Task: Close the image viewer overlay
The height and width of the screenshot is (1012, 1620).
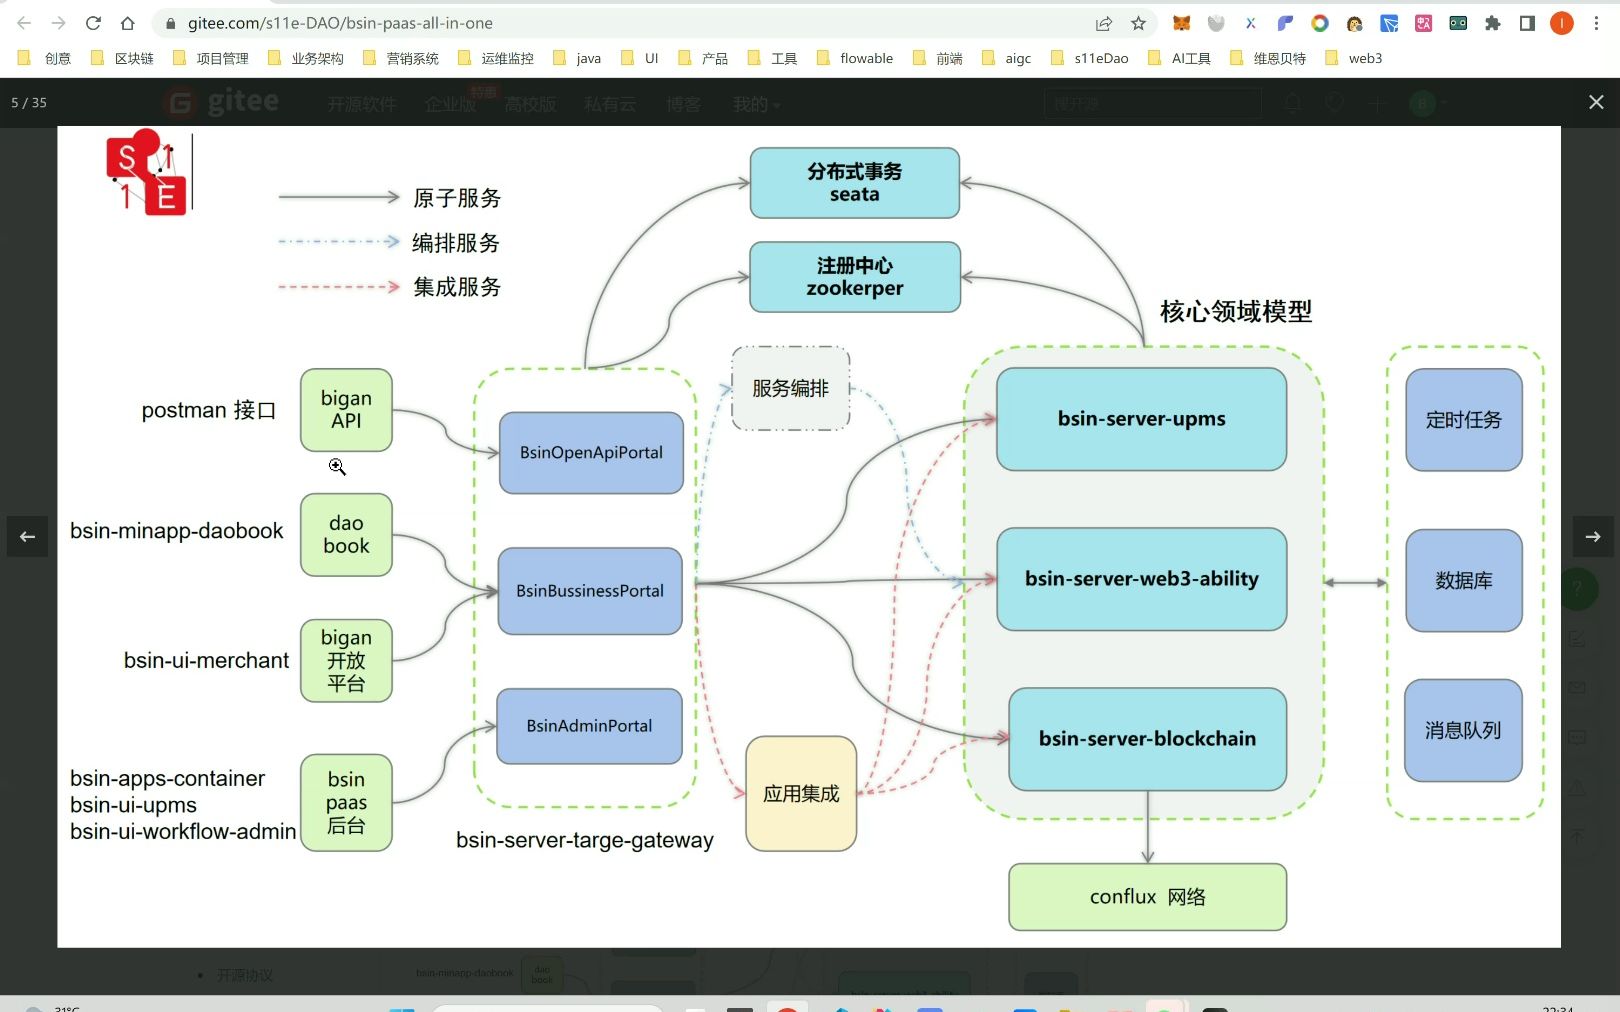Action: (x=1596, y=102)
